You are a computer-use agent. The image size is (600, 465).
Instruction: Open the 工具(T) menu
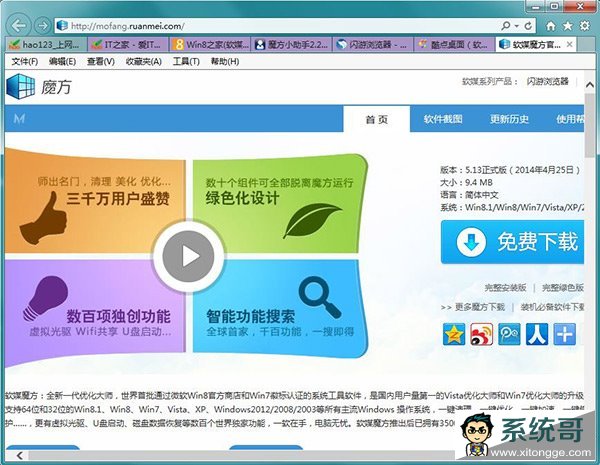(x=186, y=62)
